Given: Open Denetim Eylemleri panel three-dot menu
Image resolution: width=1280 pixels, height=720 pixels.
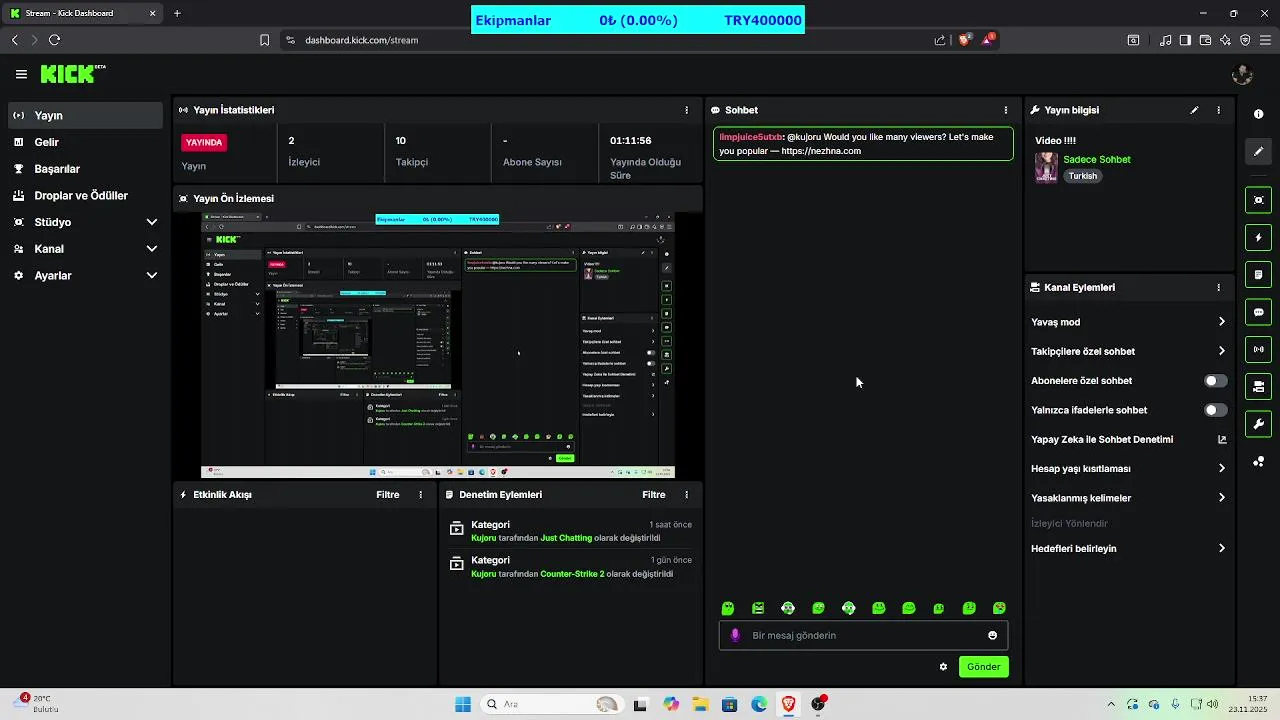Looking at the screenshot, I should 686,495.
